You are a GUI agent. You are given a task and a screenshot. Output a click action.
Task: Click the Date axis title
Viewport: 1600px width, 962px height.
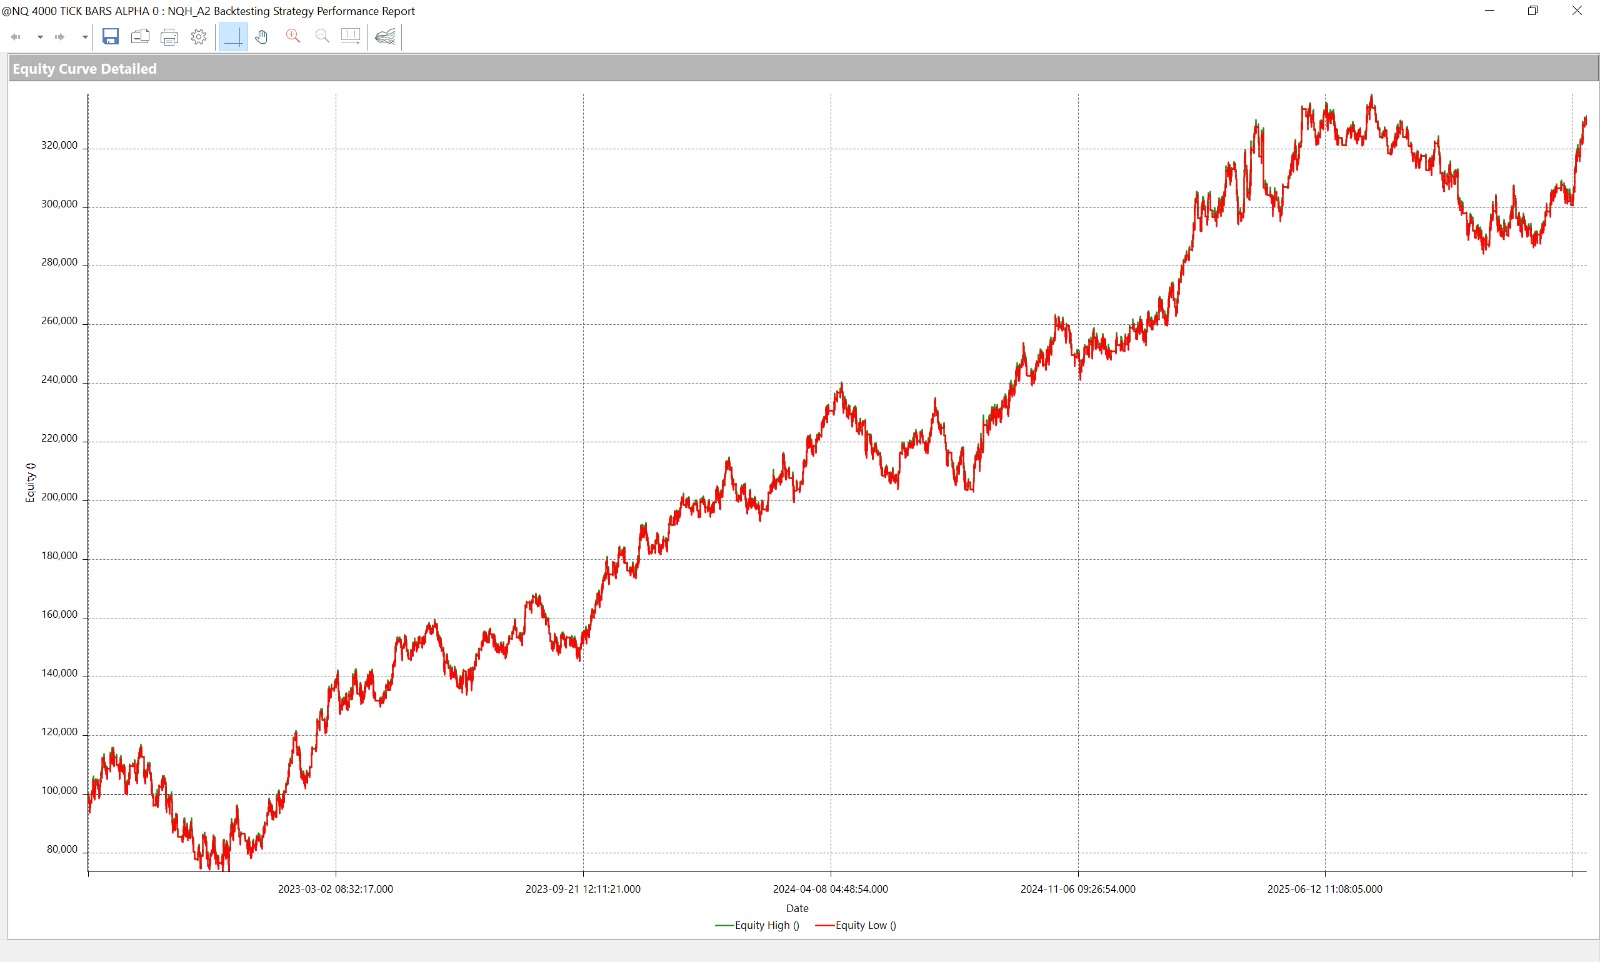coord(797,909)
